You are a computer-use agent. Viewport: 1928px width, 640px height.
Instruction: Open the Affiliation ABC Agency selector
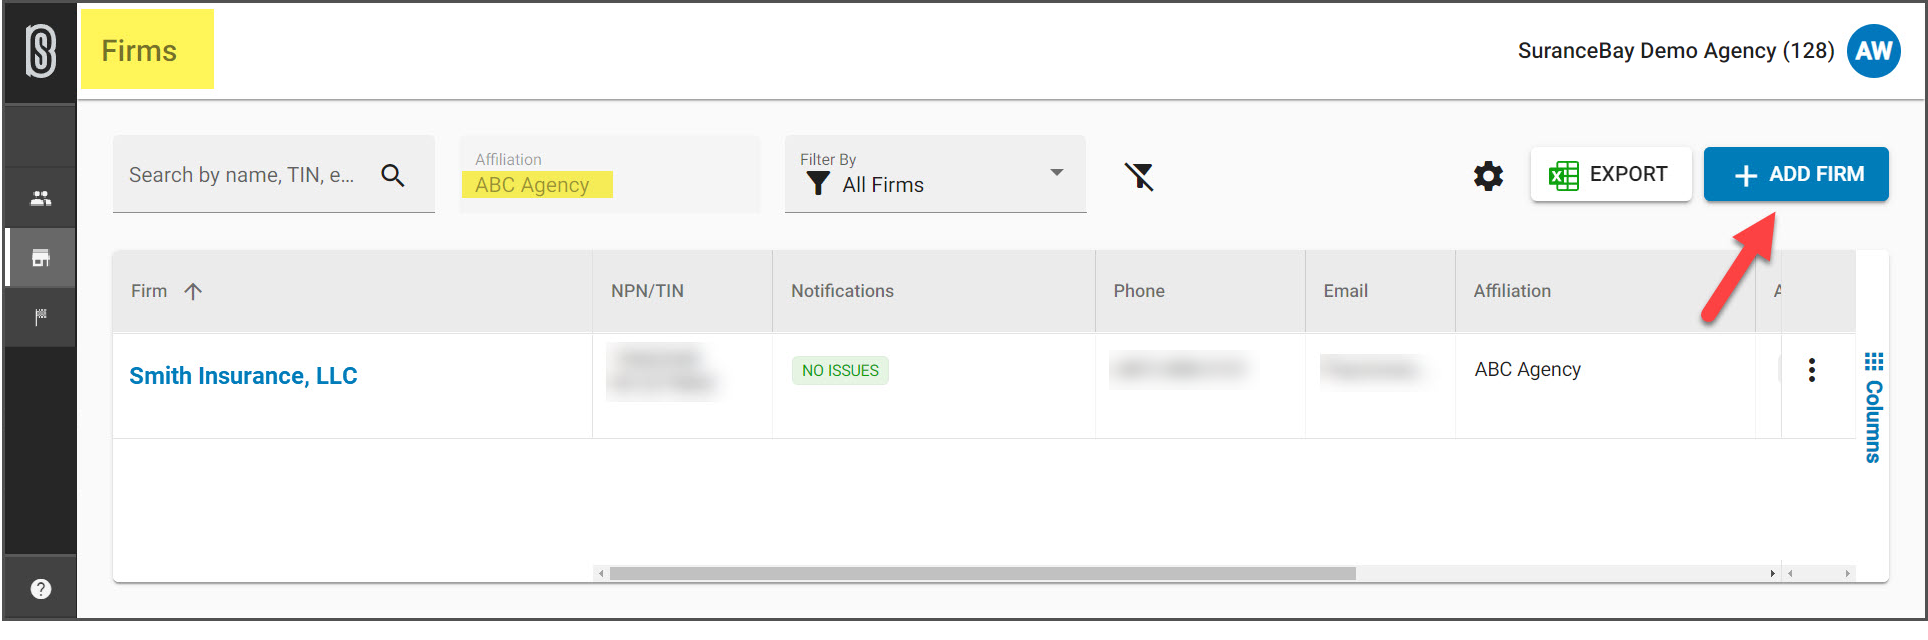[x=610, y=174]
